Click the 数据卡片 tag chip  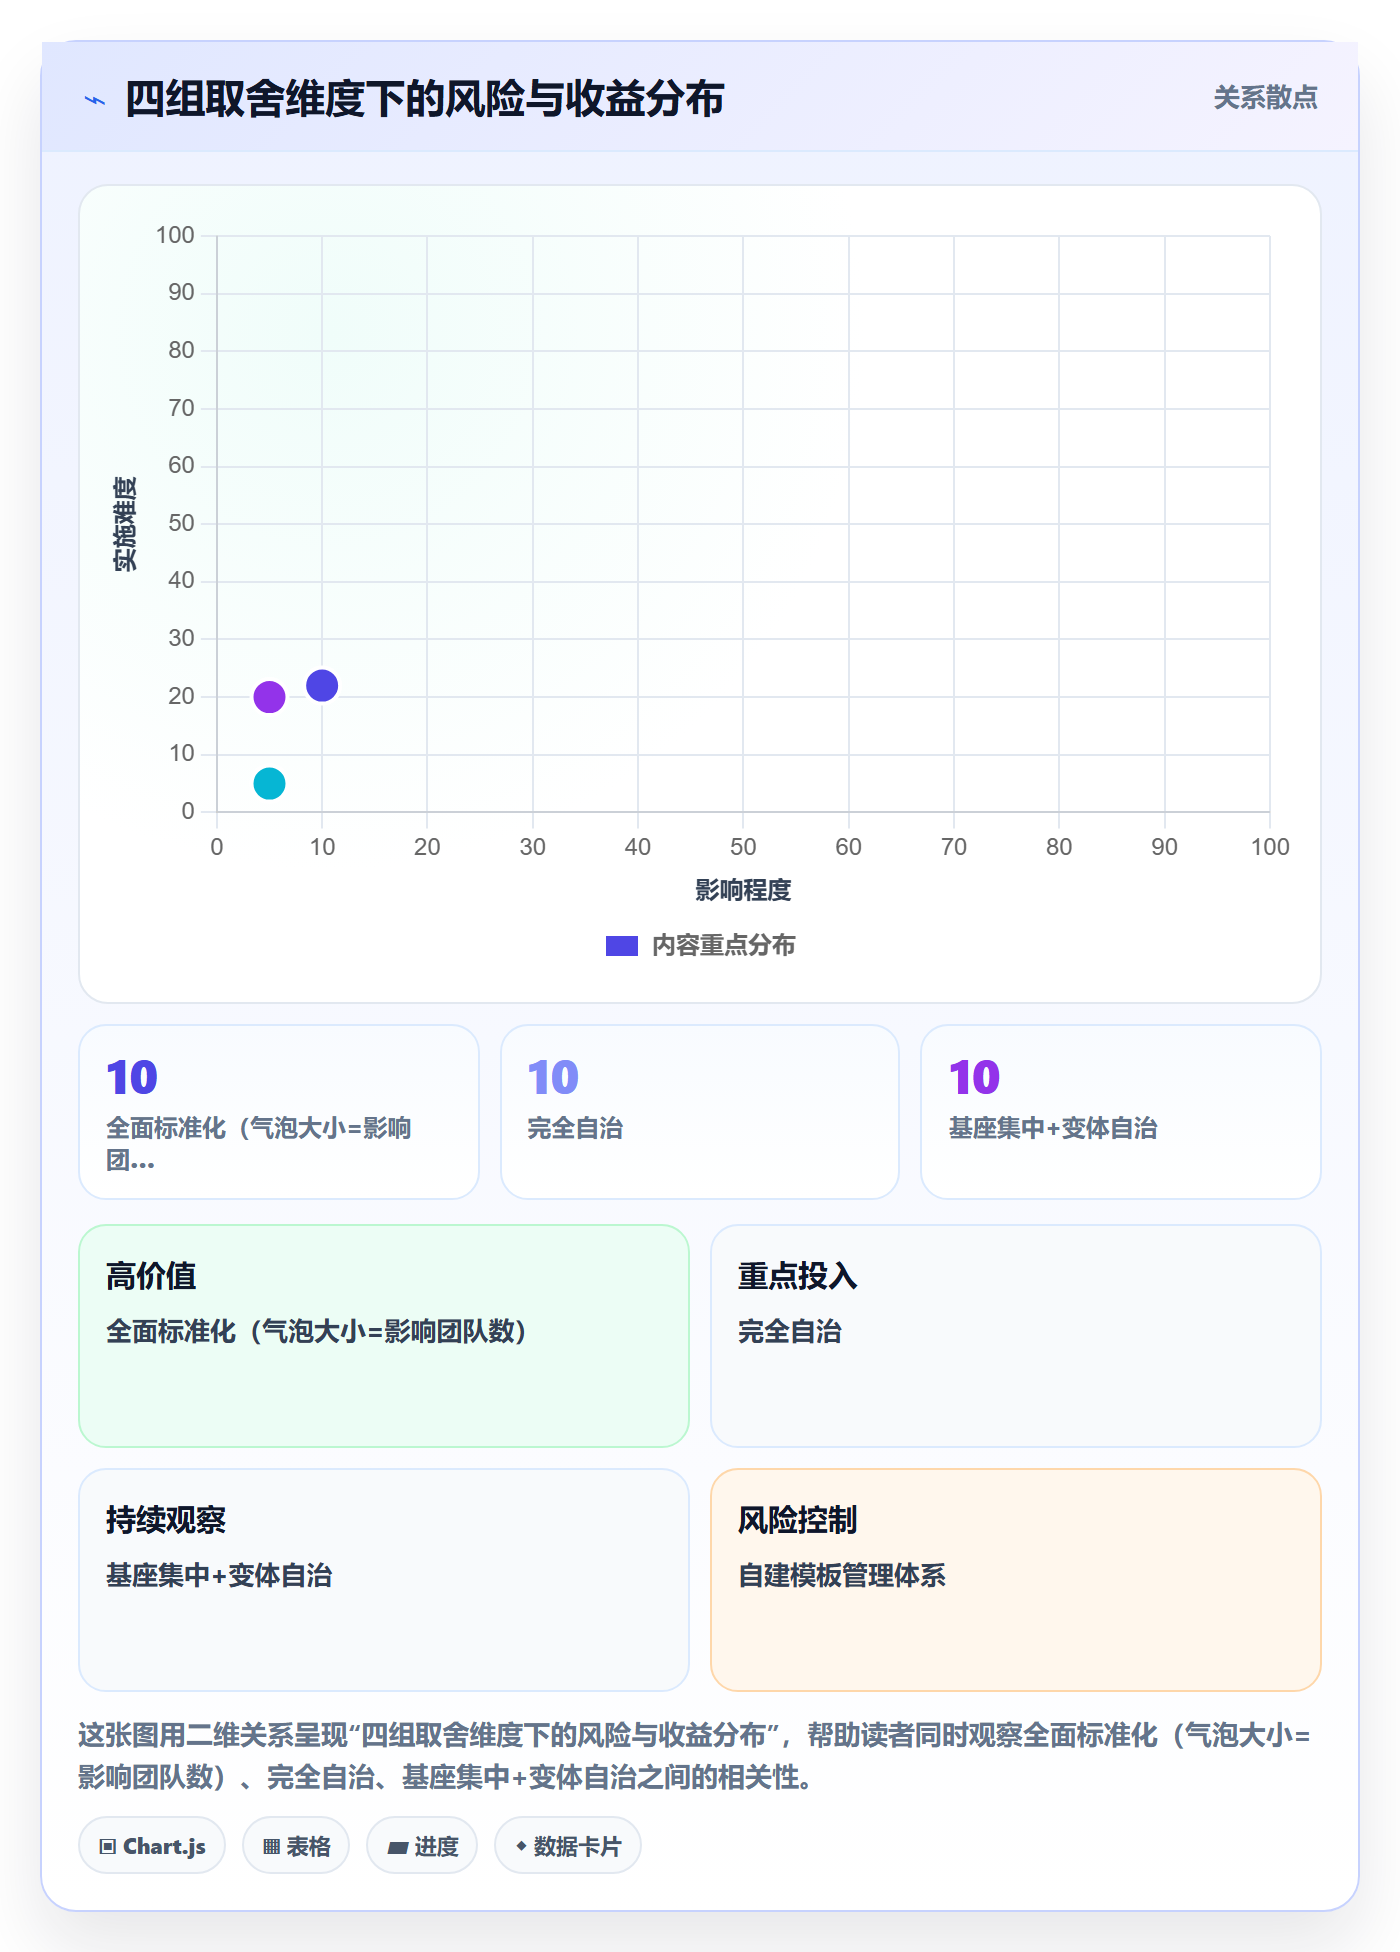tap(568, 1846)
